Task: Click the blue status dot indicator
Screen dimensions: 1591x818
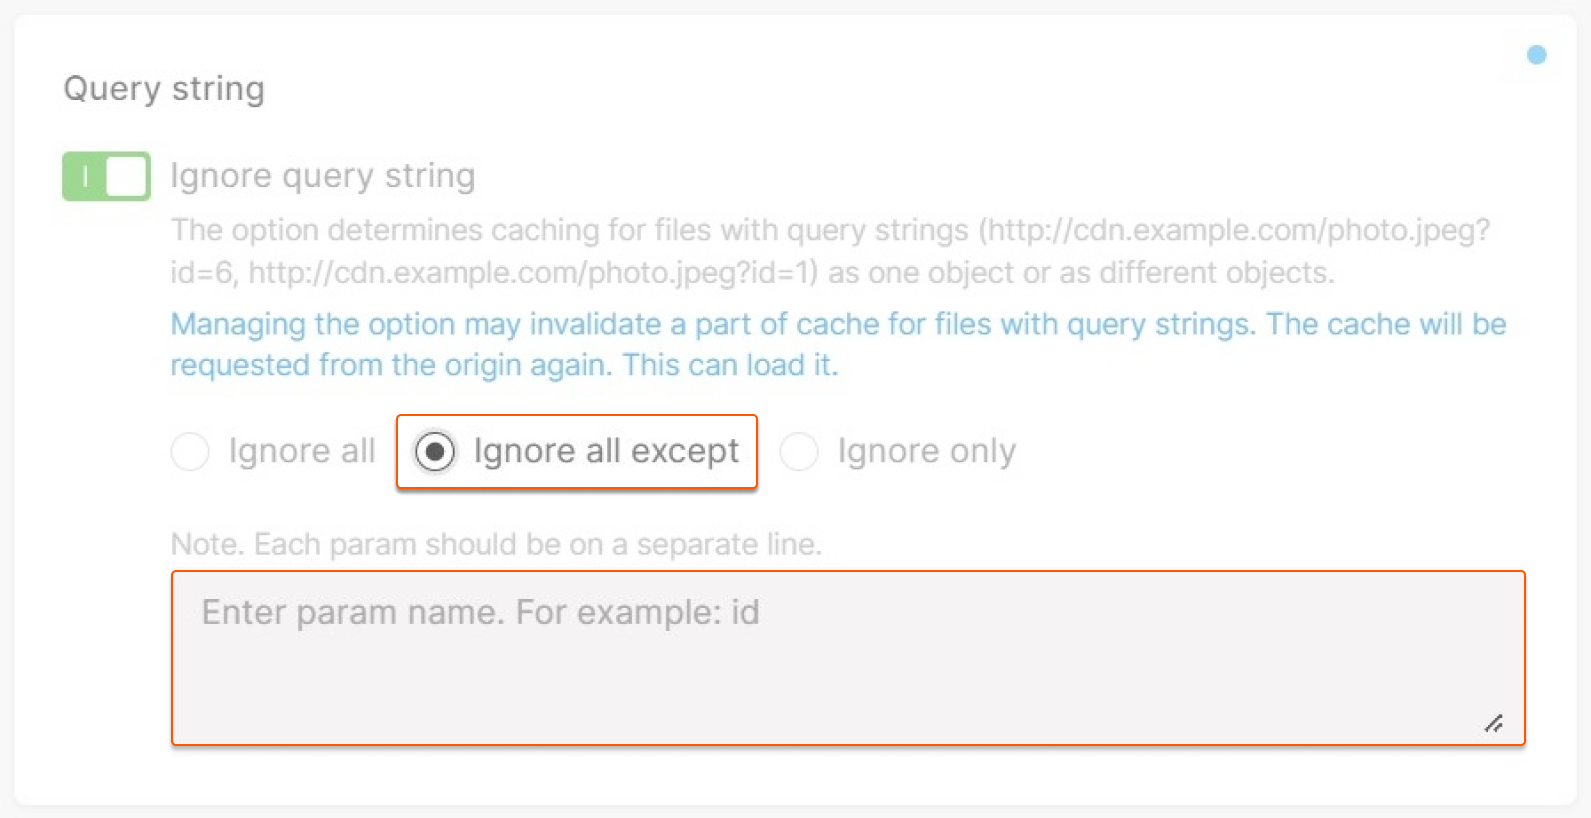Action: 1536,55
